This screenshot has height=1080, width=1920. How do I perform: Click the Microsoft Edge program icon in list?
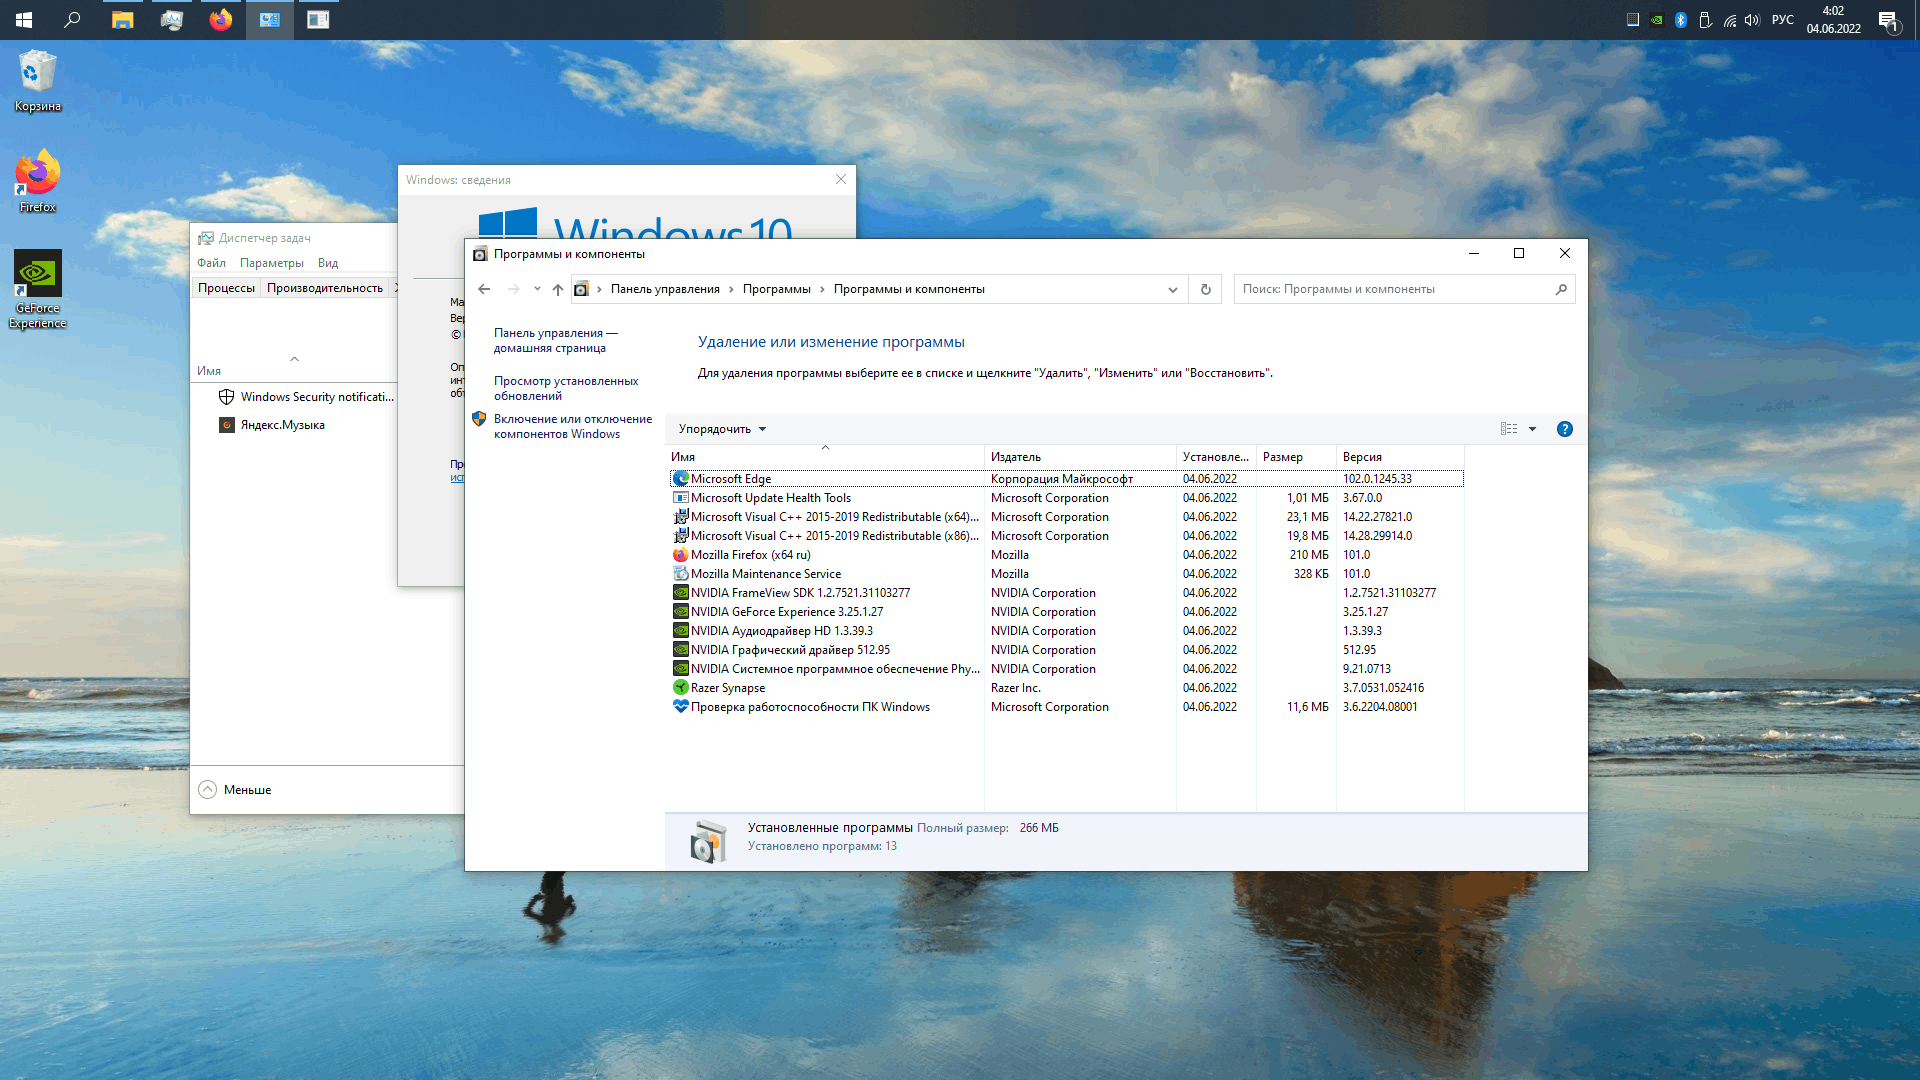(681, 479)
